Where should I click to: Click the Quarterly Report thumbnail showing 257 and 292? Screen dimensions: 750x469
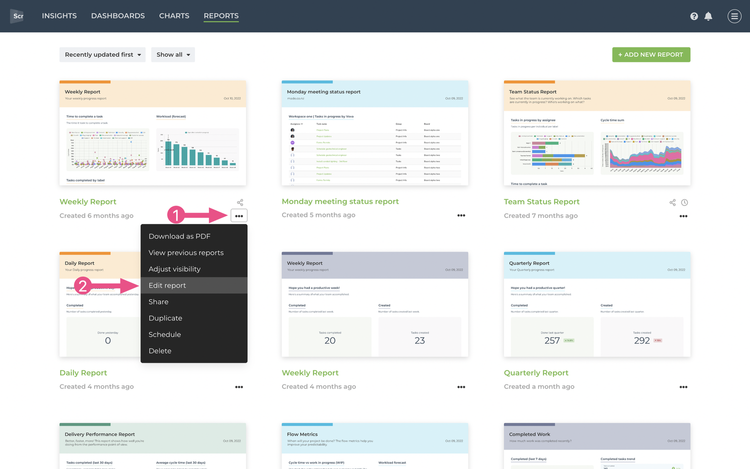coord(597,305)
